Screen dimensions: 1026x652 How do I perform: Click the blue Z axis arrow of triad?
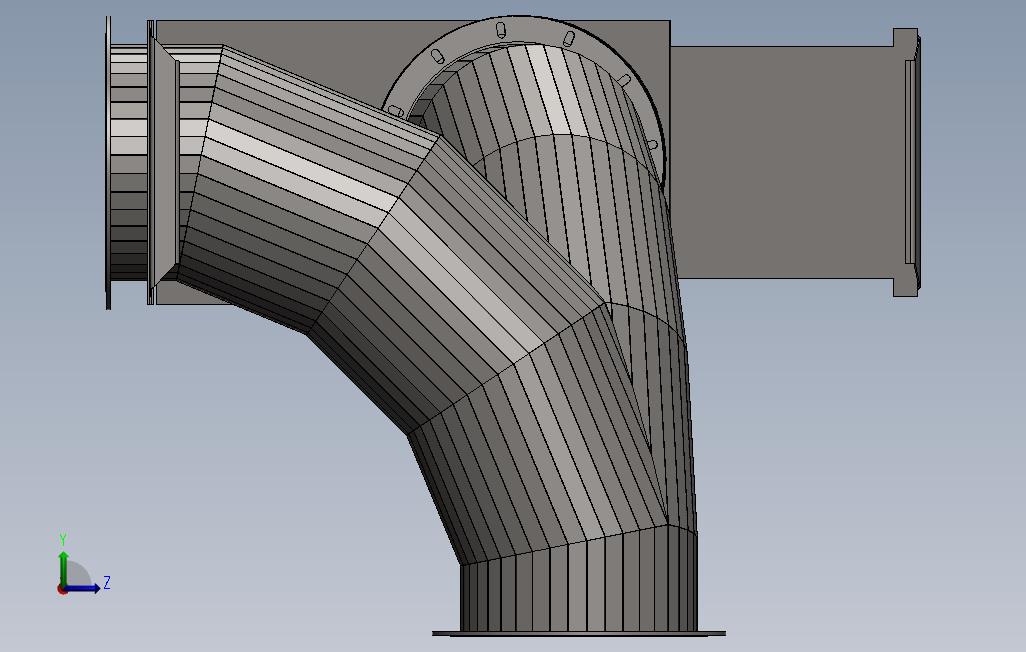pos(82,588)
